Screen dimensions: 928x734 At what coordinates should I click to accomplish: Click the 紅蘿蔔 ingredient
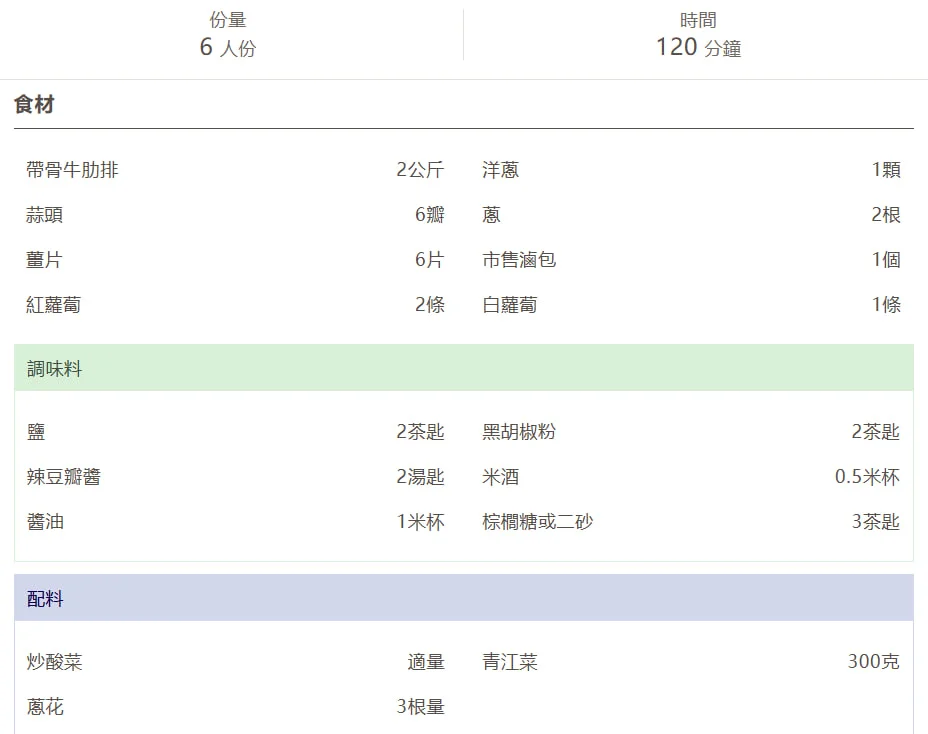(x=54, y=305)
